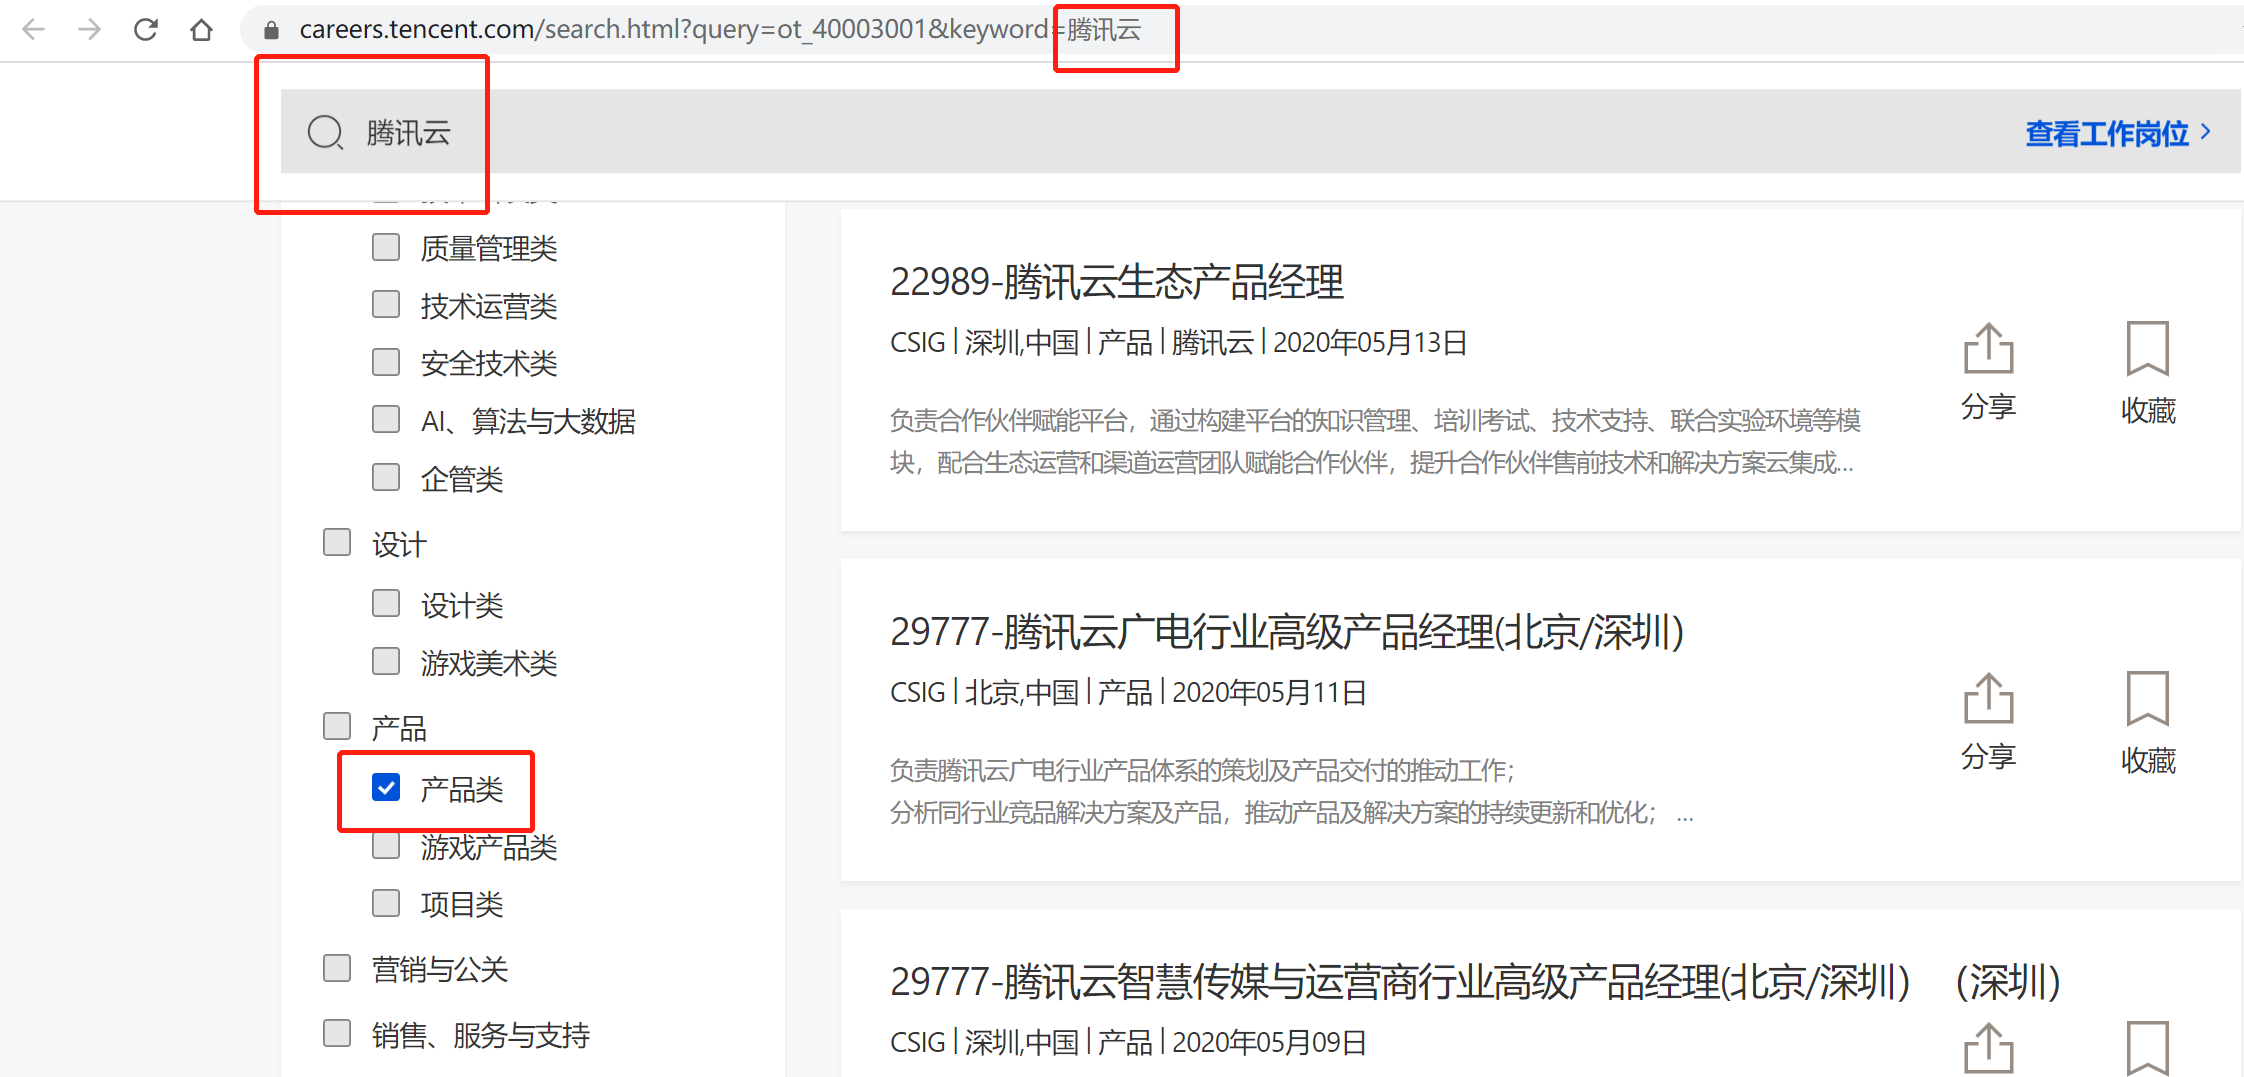
Task: Check the 销售、服务与支持 checkbox
Action: click(337, 1033)
